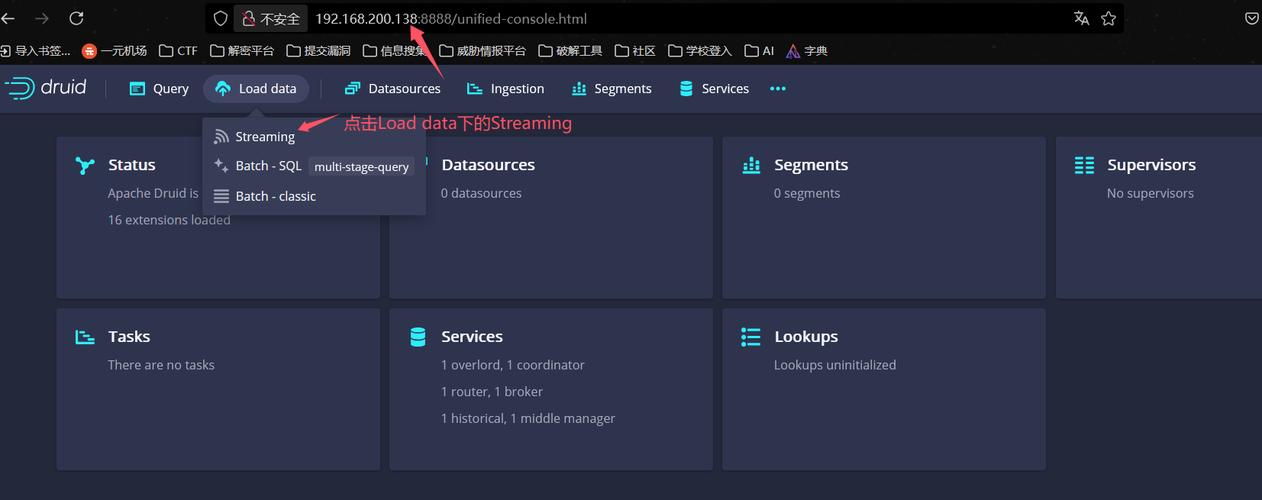Open the 一元机场 bookmark
Viewport: 1262px width, 500px height.
(x=114, y=50)
